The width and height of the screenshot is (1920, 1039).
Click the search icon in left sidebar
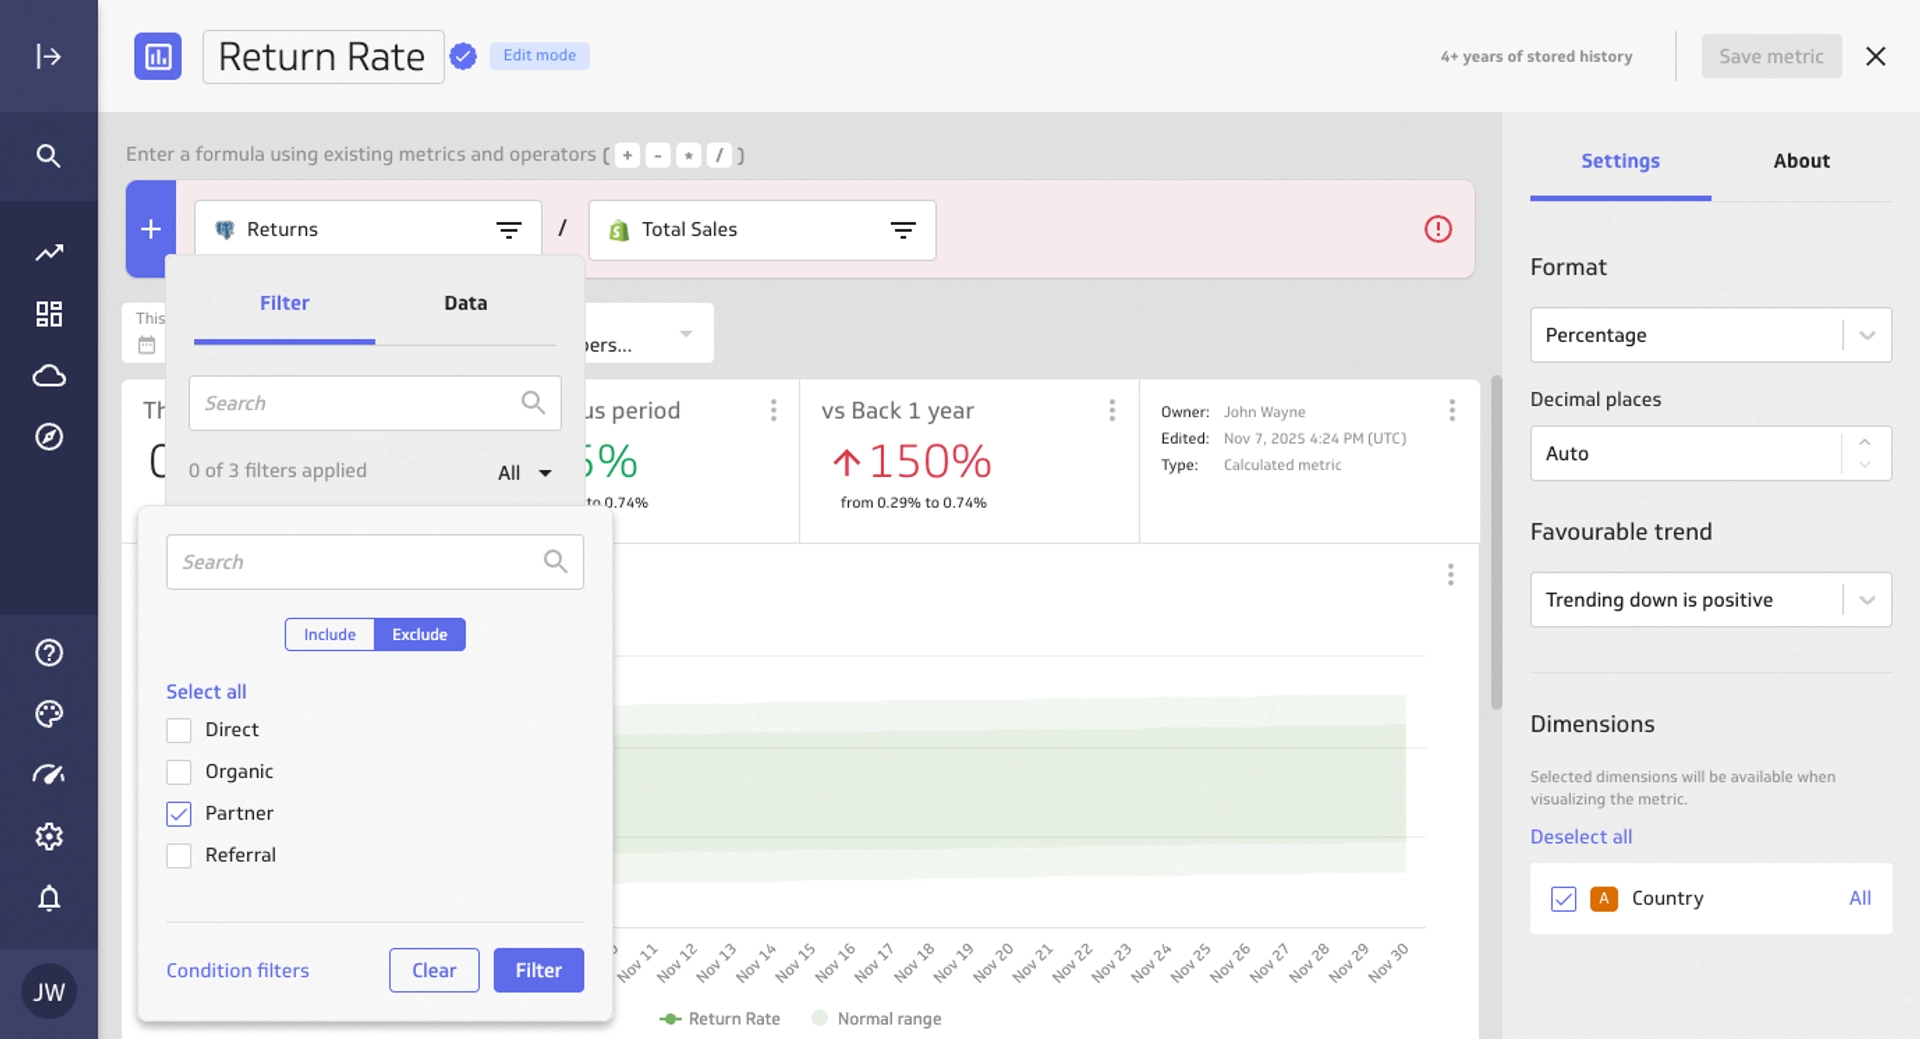[48, 155]
